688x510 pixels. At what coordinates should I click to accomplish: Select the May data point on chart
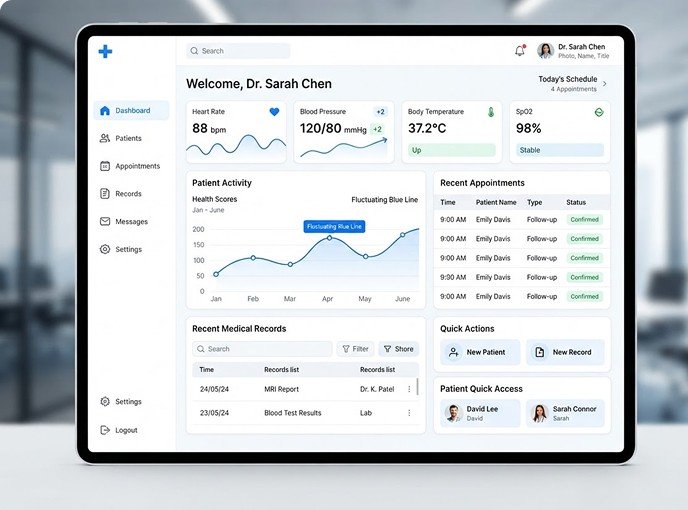click(x=366, y=256)
